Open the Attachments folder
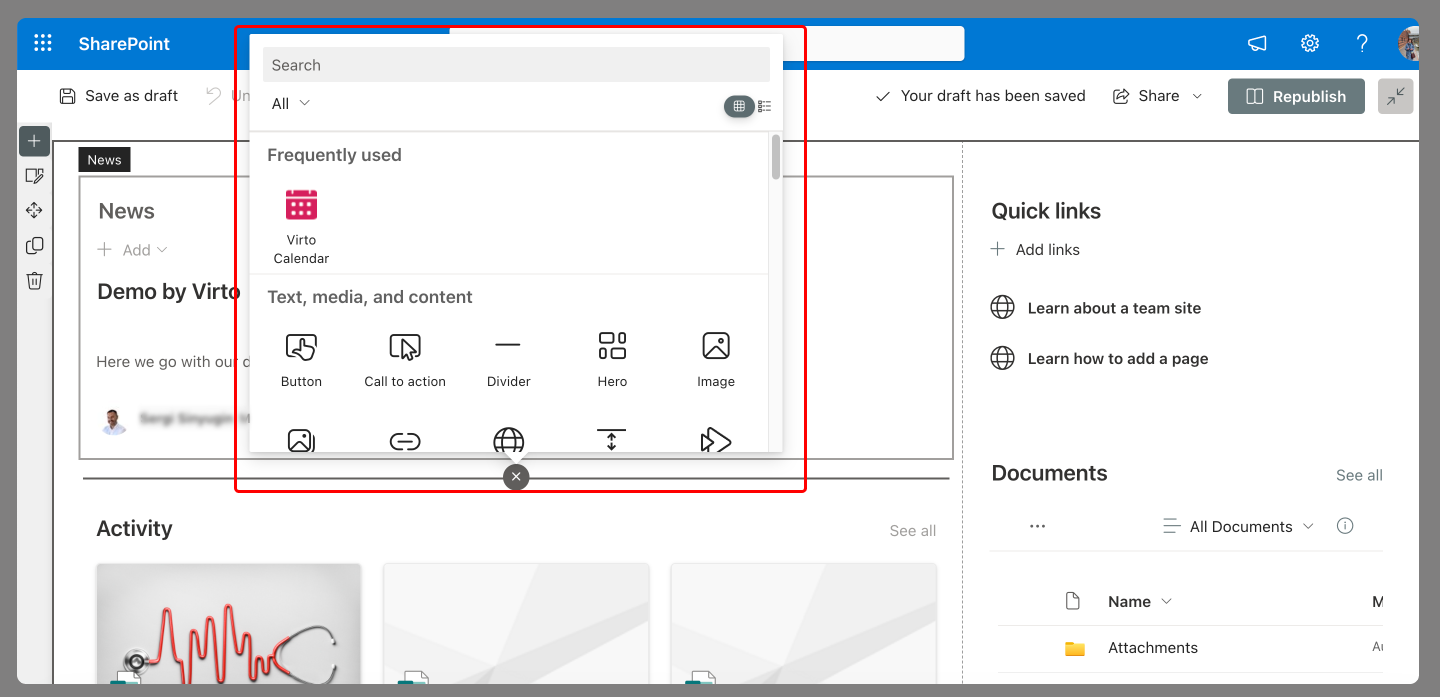Image resolution: width=1440 pixels, height=697 pixels. [1153, 648]
